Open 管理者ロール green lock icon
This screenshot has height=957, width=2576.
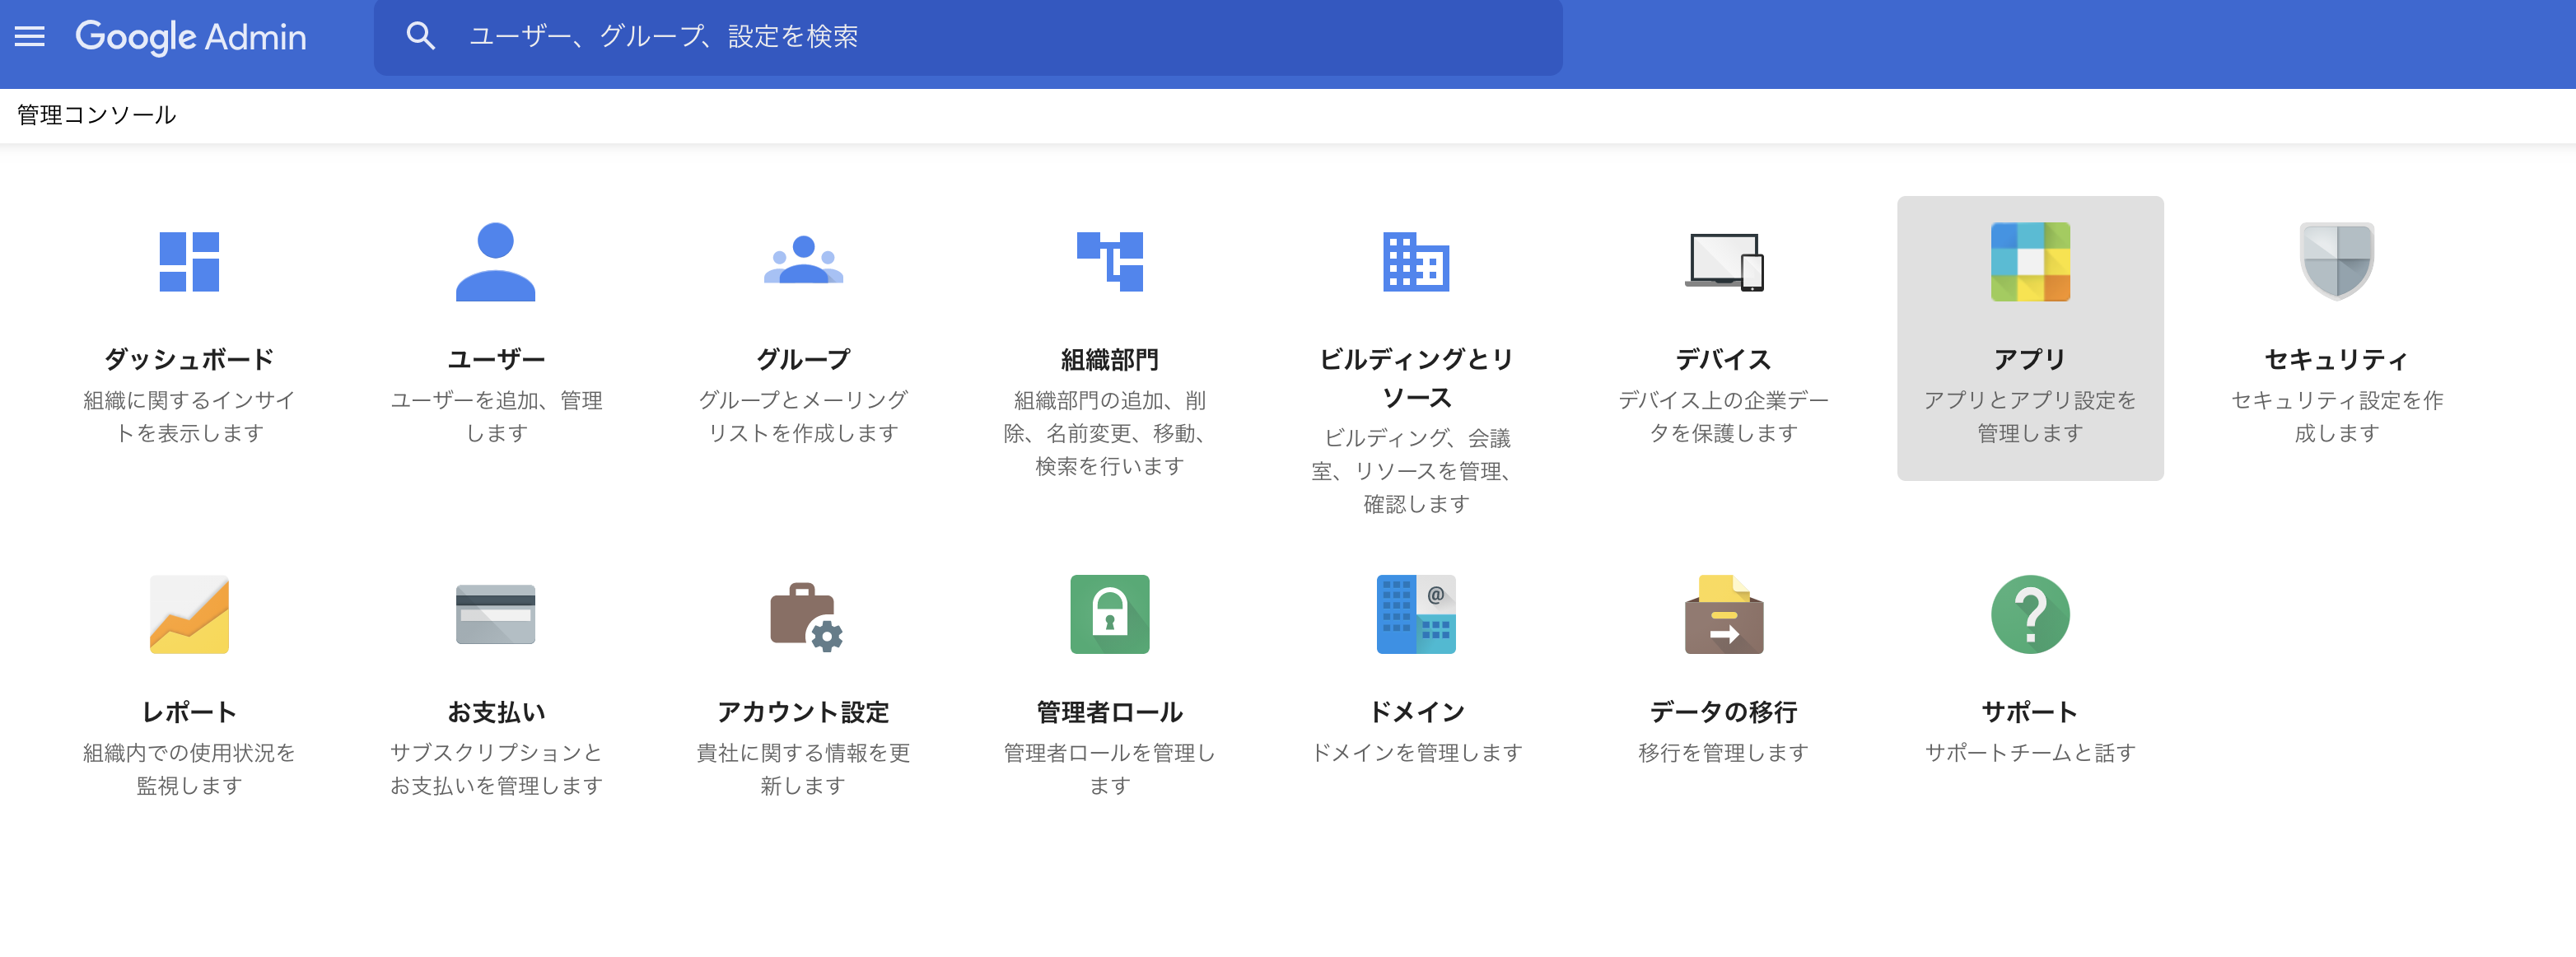click(x=1110, y=614)
